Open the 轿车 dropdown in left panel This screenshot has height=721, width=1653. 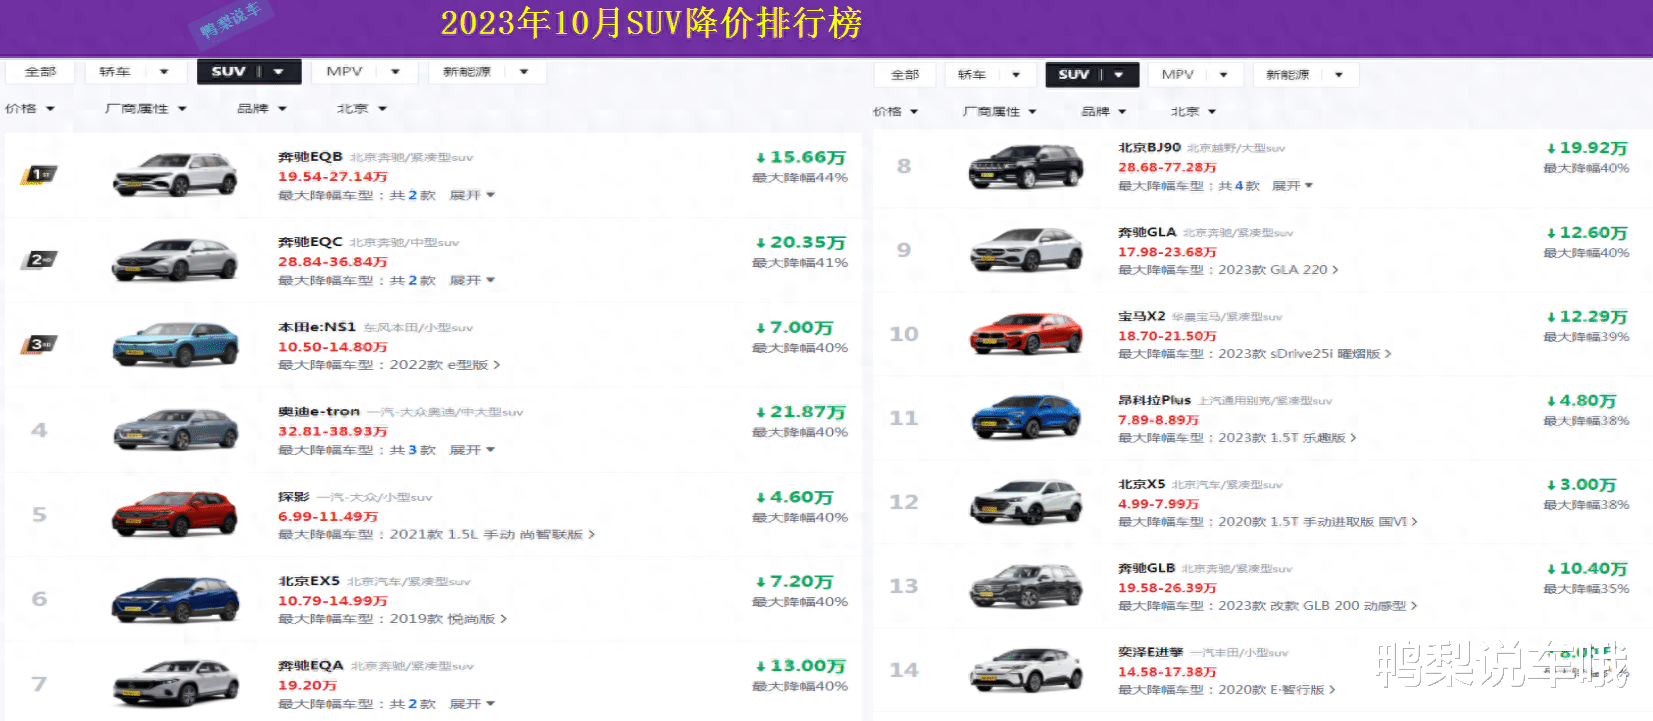tap(134, 72)
